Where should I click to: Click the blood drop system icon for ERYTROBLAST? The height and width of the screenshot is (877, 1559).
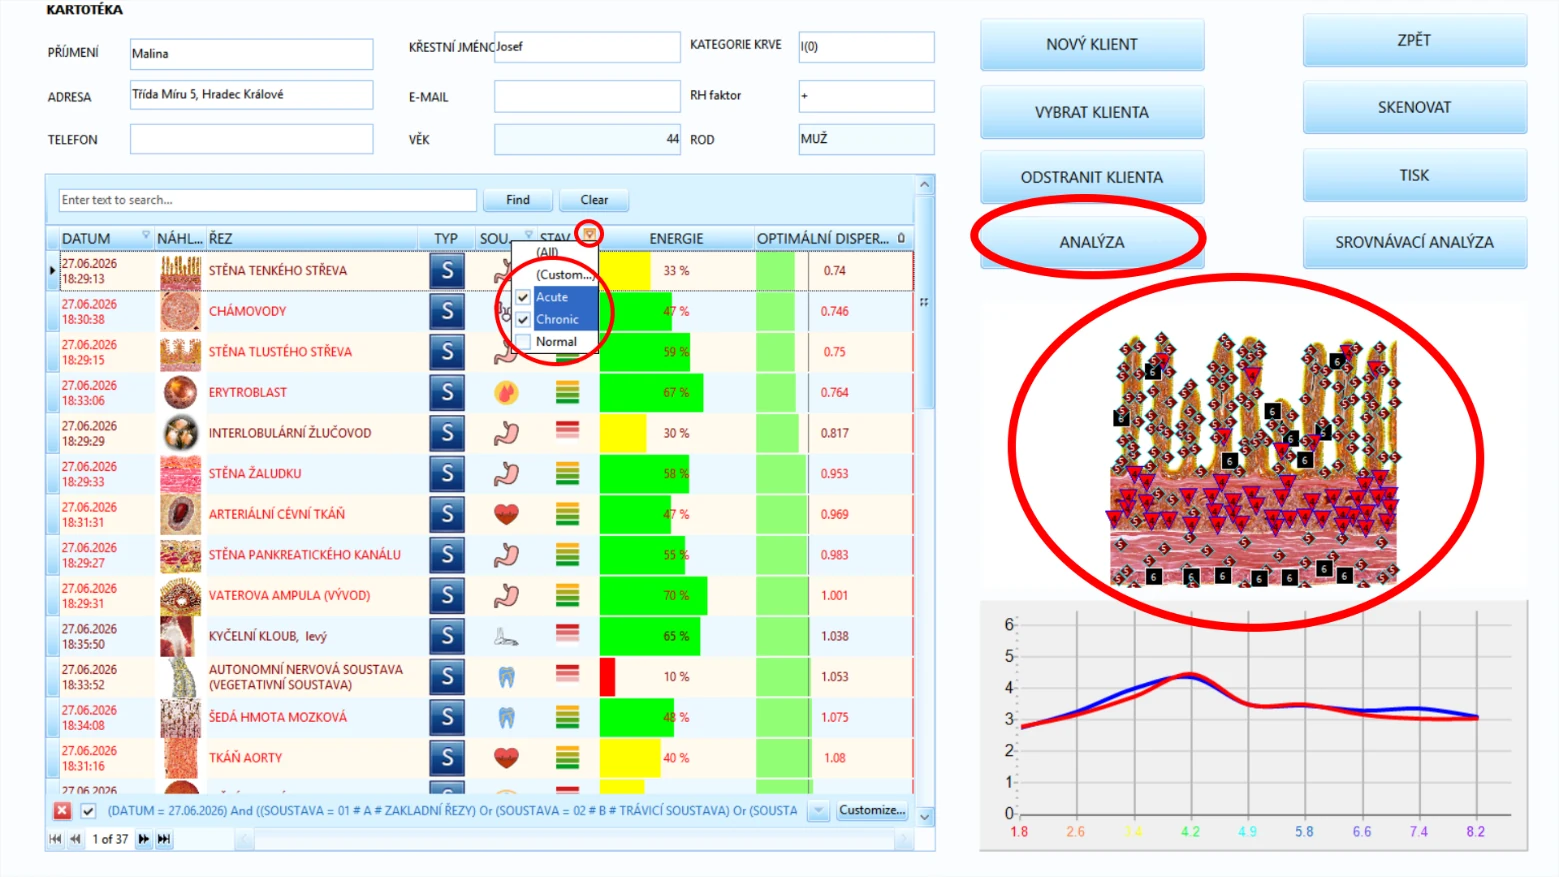click(507, 392)
